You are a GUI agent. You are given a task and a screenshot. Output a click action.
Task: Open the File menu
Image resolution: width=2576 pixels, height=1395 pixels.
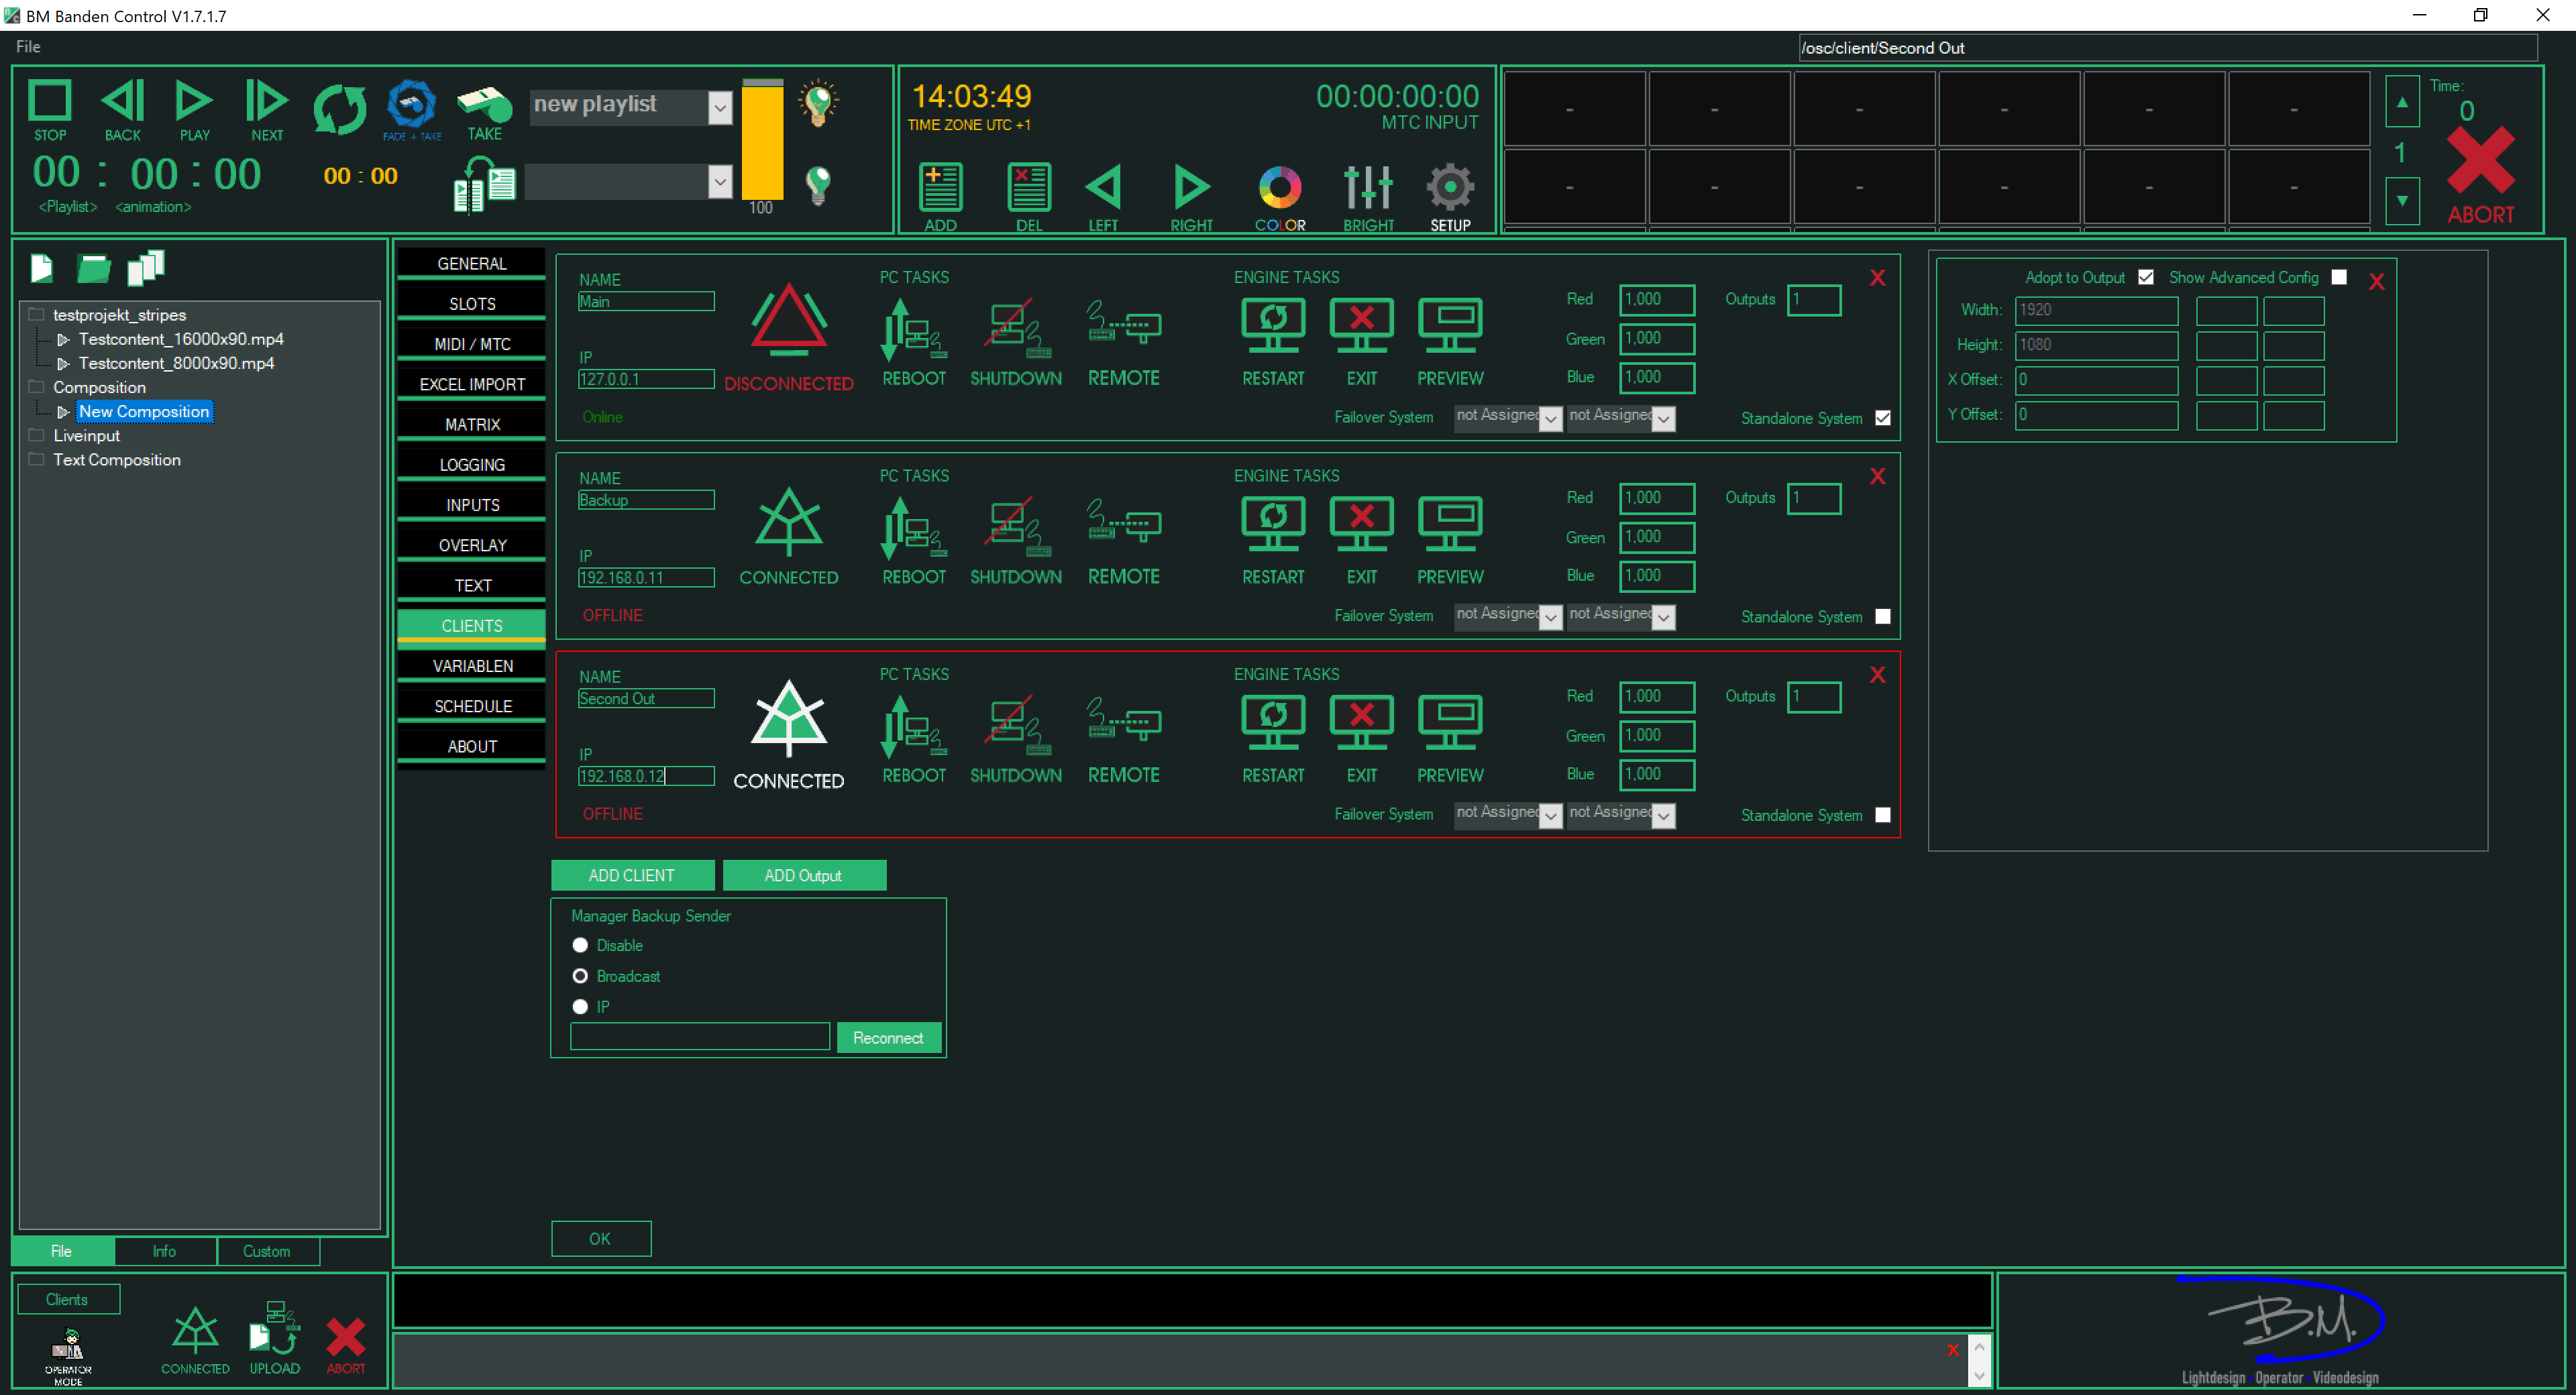coord(27,46)
